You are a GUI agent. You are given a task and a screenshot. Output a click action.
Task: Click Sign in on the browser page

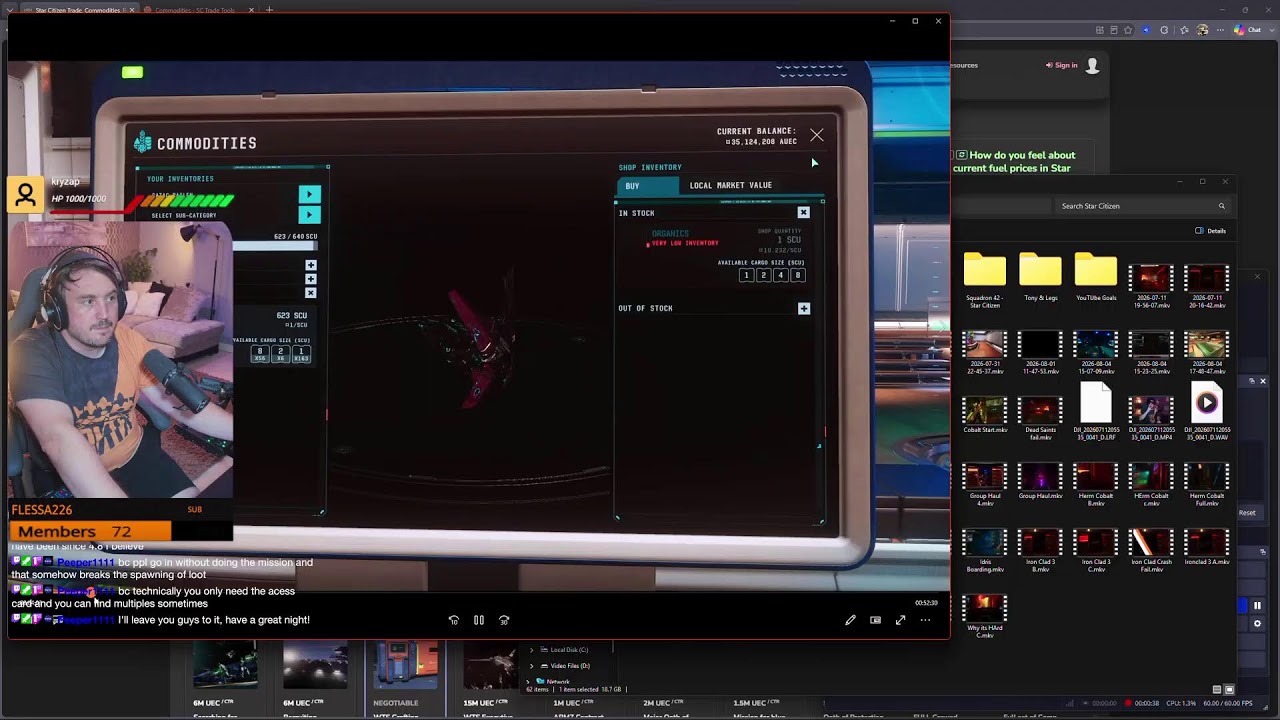1062,66
